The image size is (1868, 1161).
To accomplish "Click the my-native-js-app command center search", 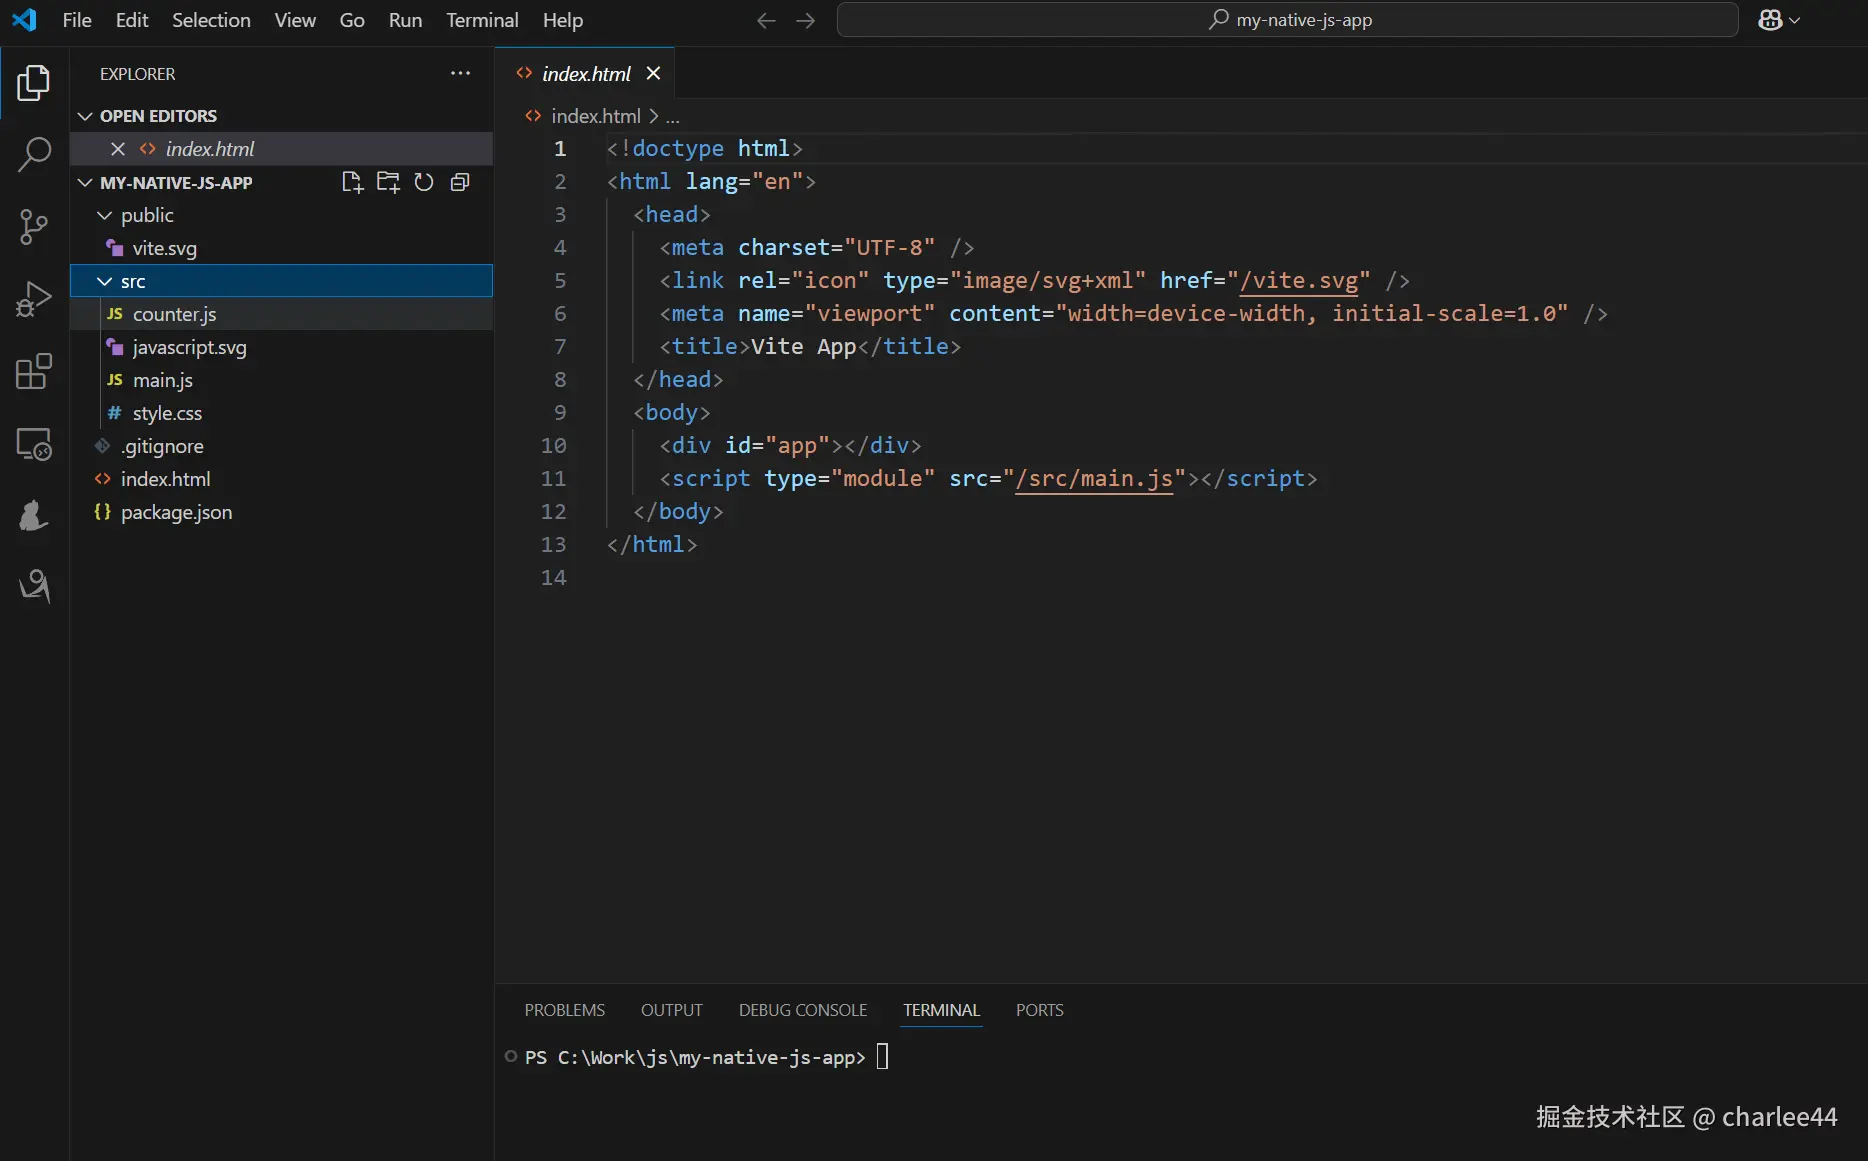I will pos(1287,20).
